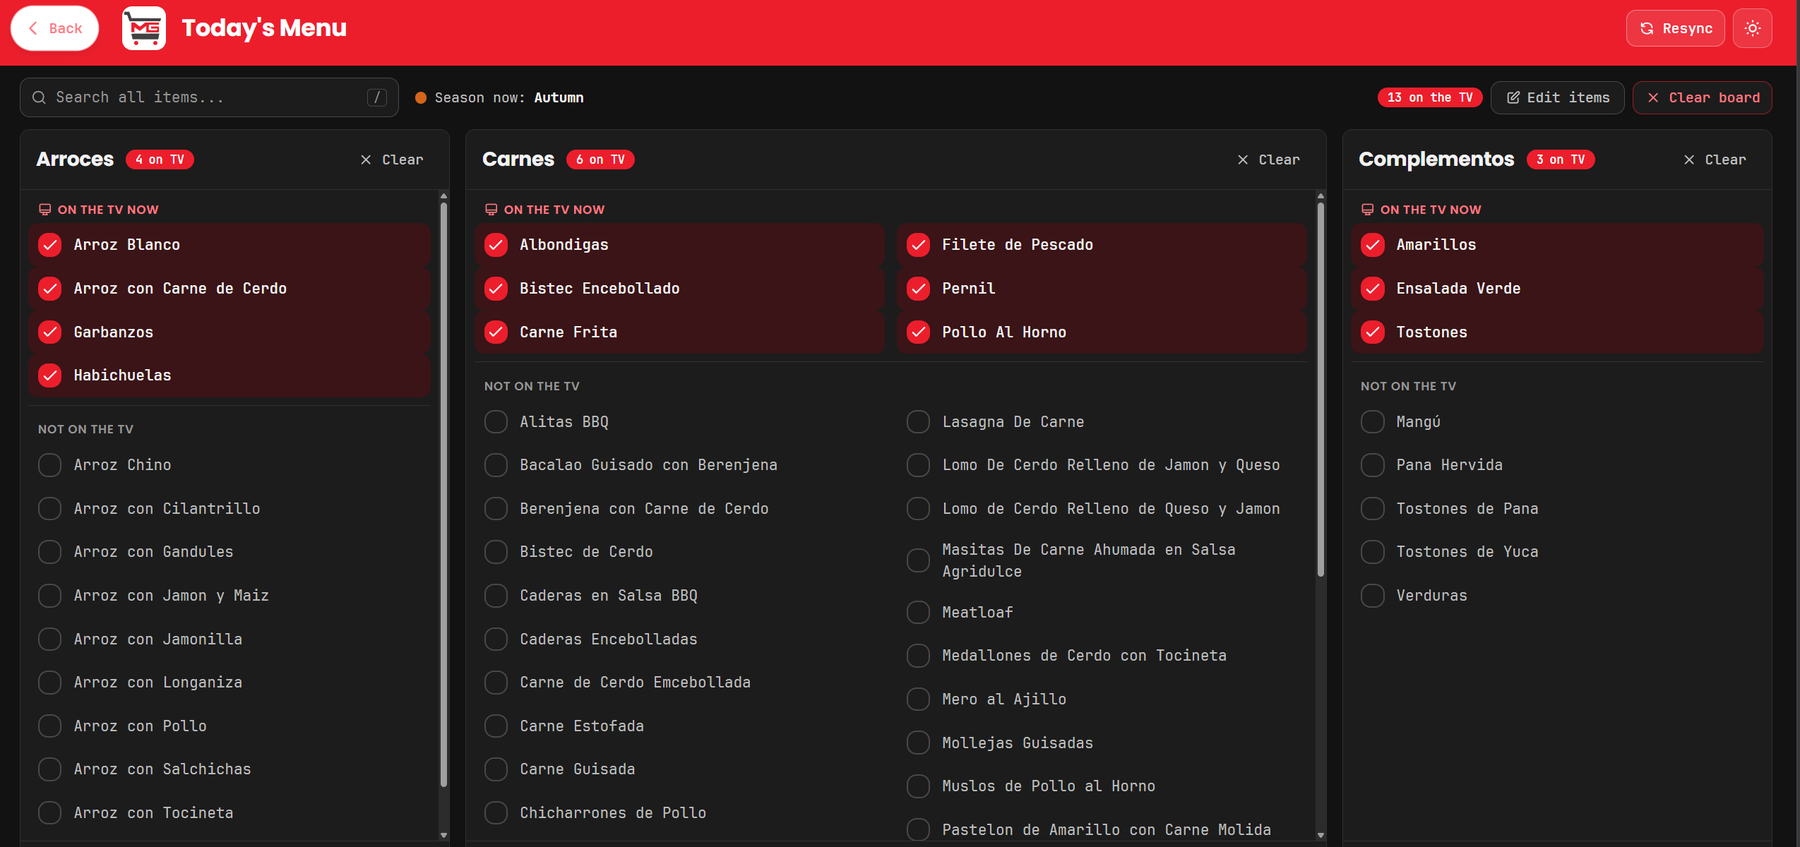1800x847 pixels.
Task: Click the Carnes column scrollbar
Action: click(1320, 390)
